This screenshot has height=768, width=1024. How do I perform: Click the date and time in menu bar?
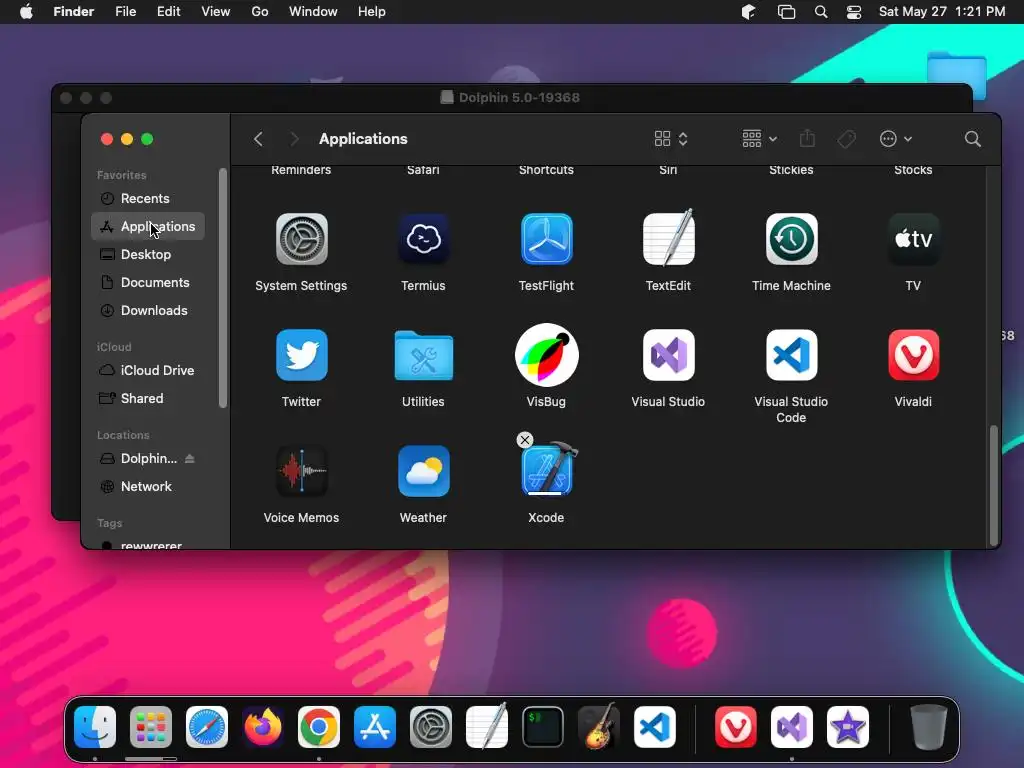(x=942, y=12)
